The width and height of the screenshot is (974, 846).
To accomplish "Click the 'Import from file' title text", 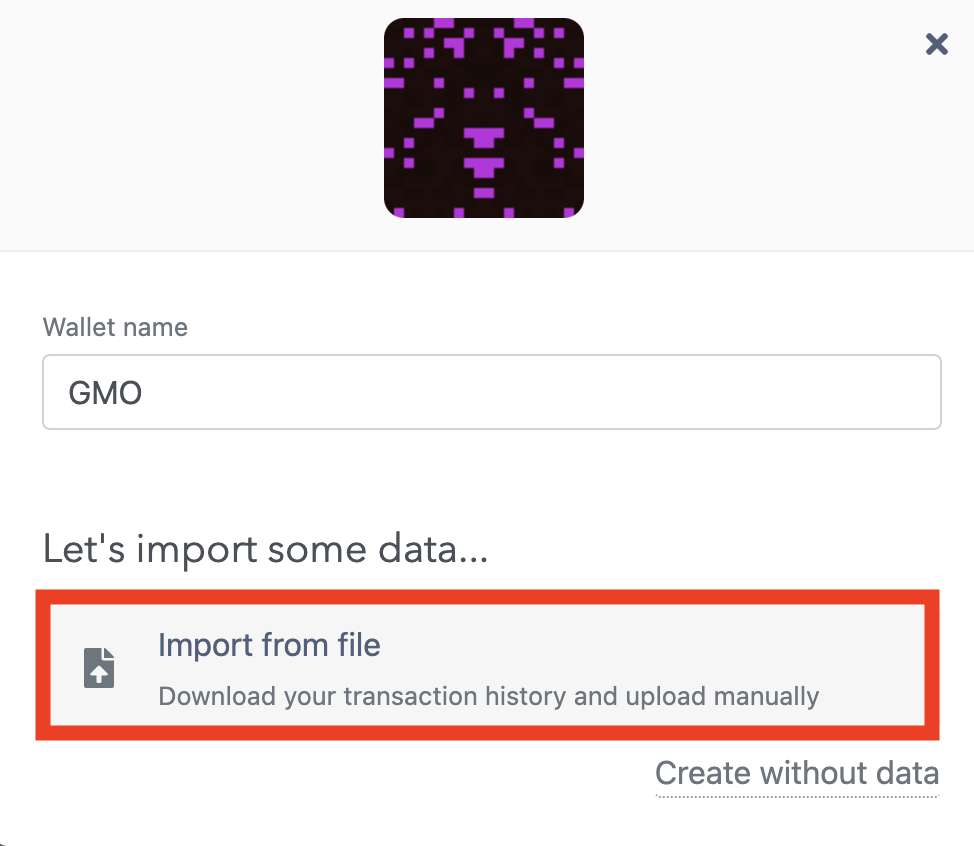I will click(269, 645).
